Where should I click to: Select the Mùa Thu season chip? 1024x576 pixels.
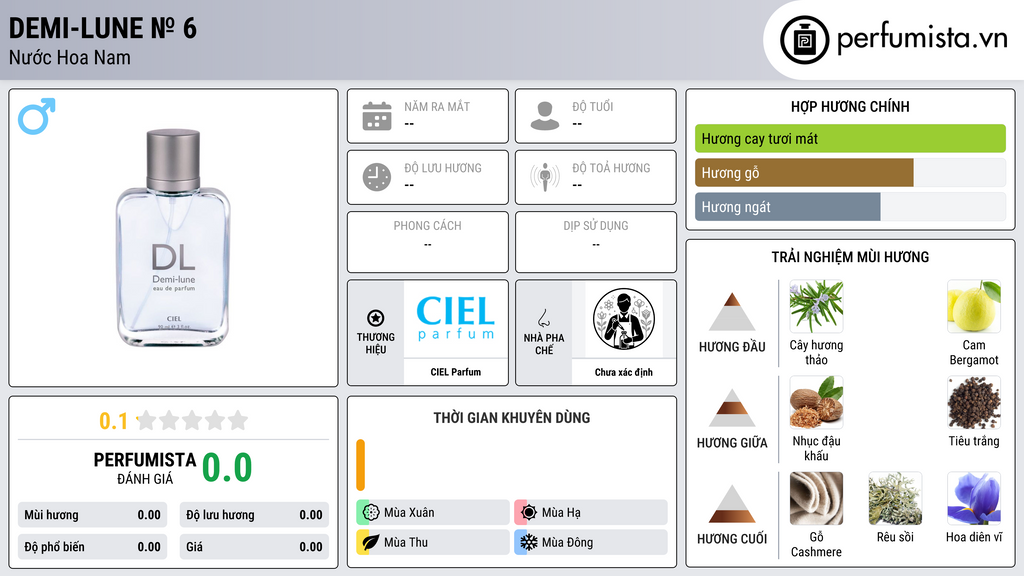coord(433,542)
